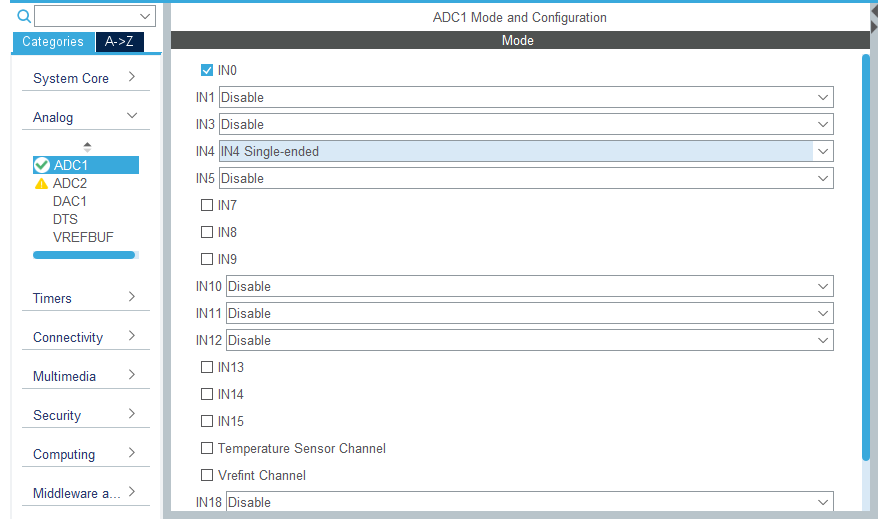Open the IN4 Single-ended dropdown
The image size is (878, 519).
click(x=525, y=151)
